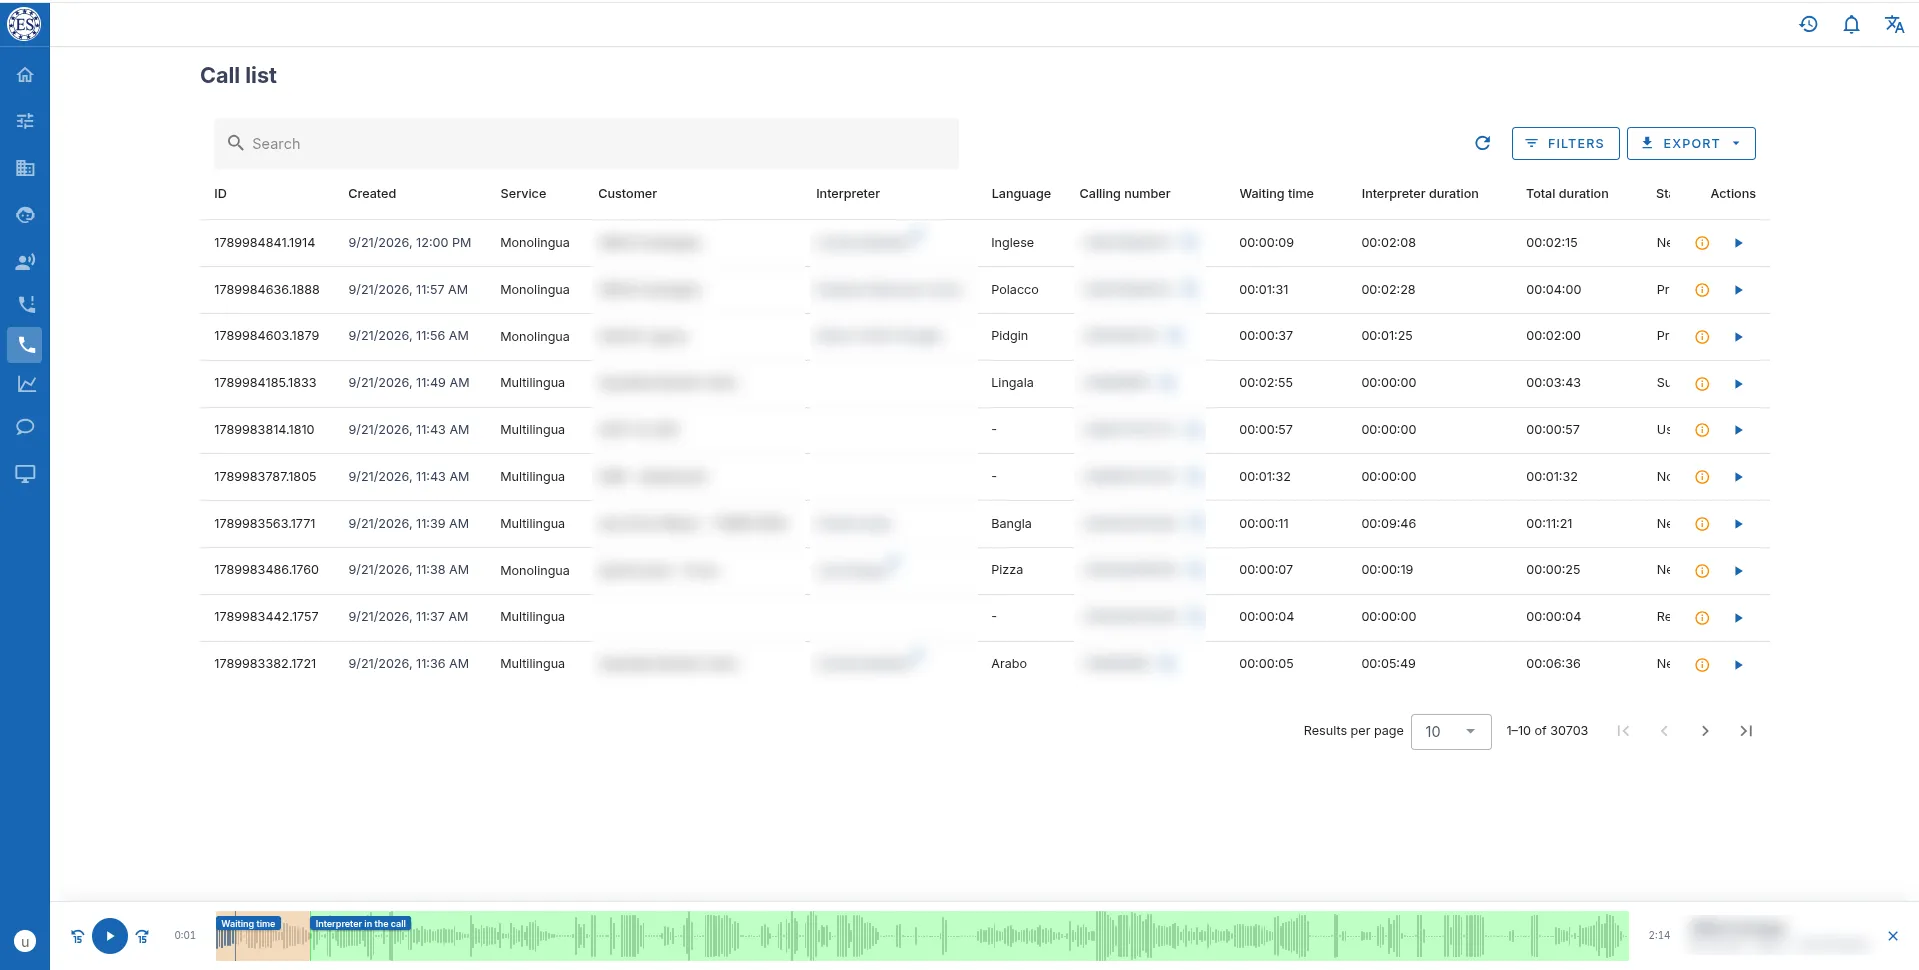Open the Home icon in the sidebar

(25, 75)
